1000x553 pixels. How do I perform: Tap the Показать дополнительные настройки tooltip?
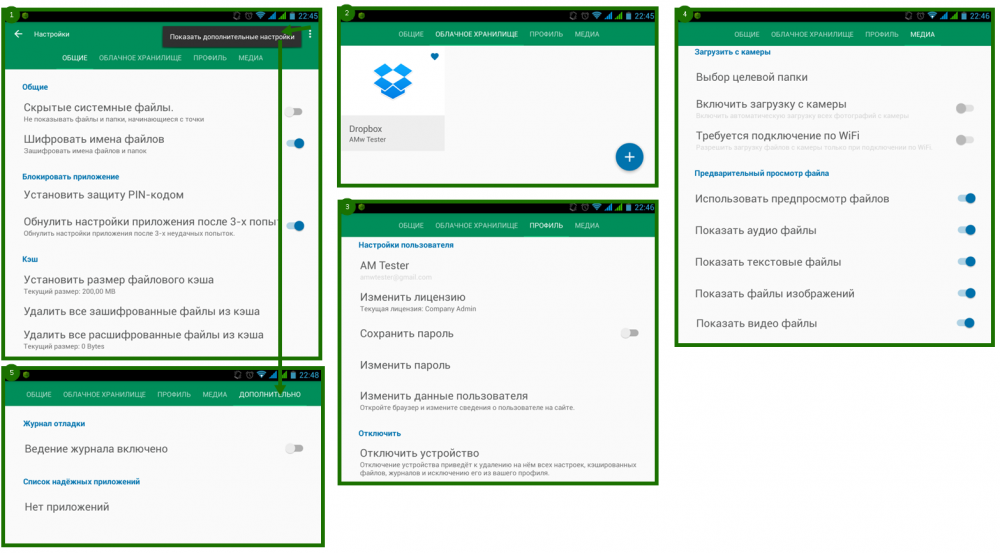(x=232, y=37)
